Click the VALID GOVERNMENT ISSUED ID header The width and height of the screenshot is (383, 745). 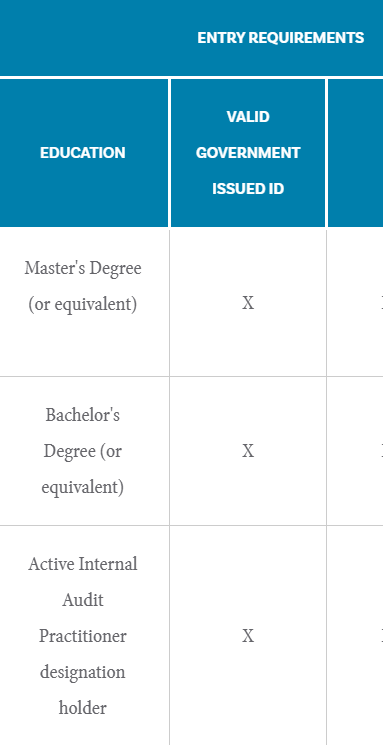coord(248,153)
